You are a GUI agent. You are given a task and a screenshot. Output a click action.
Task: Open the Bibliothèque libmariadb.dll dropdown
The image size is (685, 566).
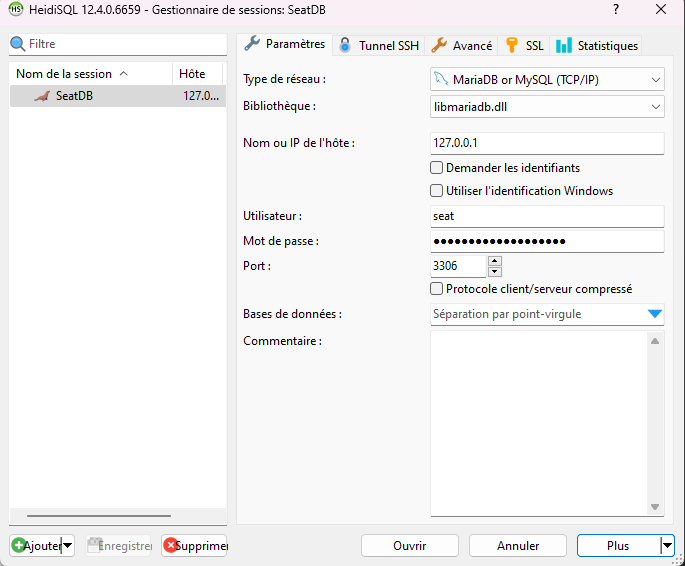pyautogui.click(x=655, y=106)
